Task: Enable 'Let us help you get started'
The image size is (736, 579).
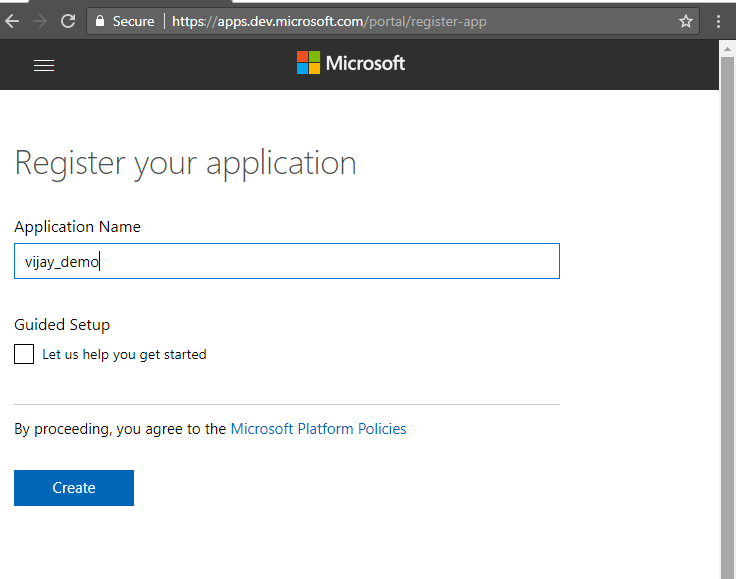Action: pos(24,354)
